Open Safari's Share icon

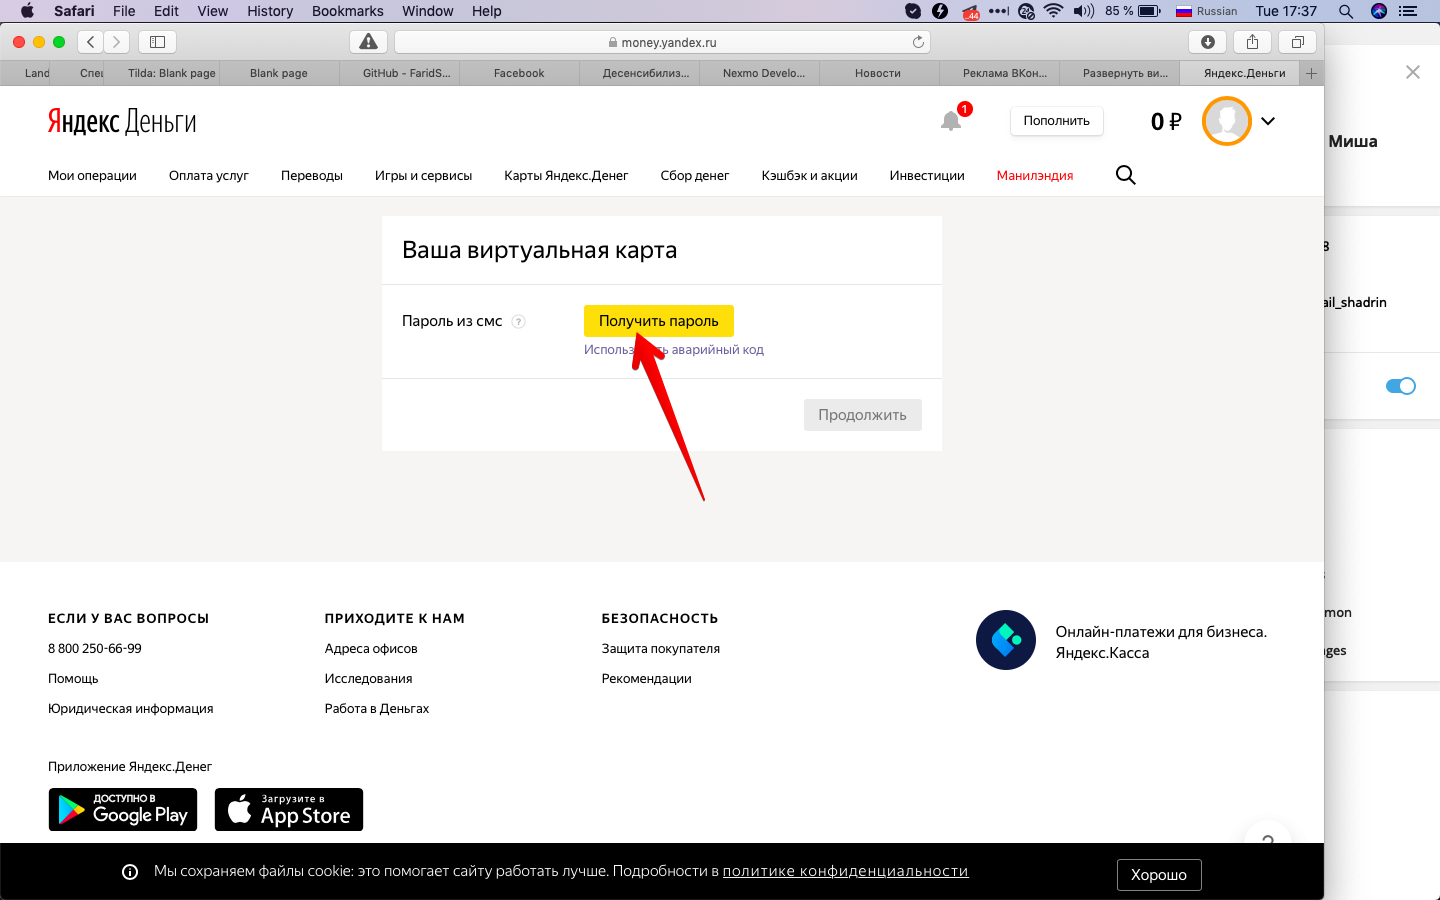1252,42
